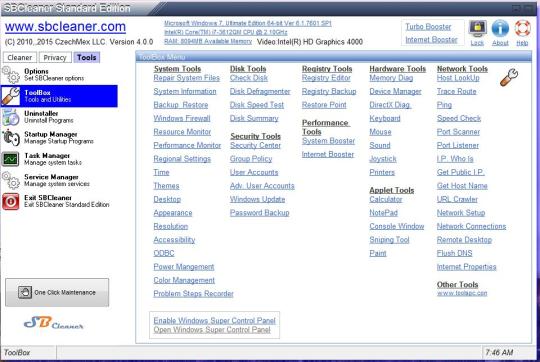This screenshot has height=362, width=540.
Task: Open Windows Firewall link
Action: 182,118
